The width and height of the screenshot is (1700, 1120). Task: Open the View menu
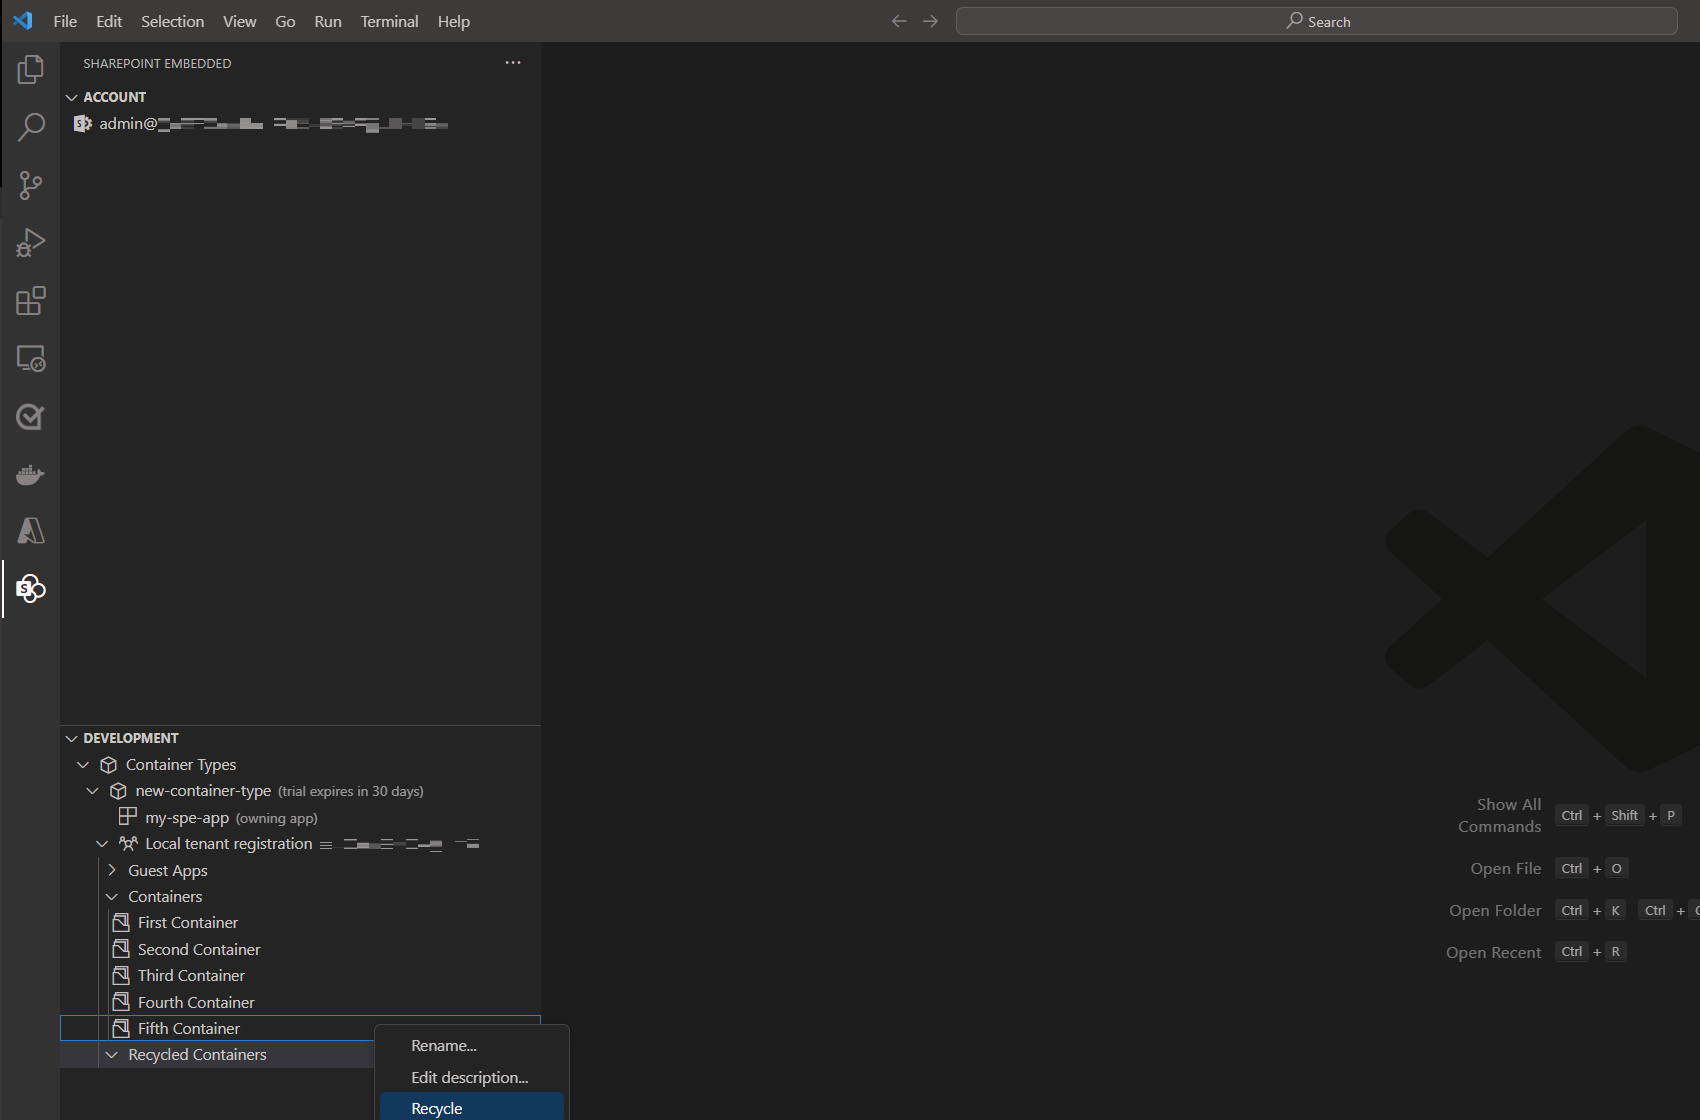point(239,21)
